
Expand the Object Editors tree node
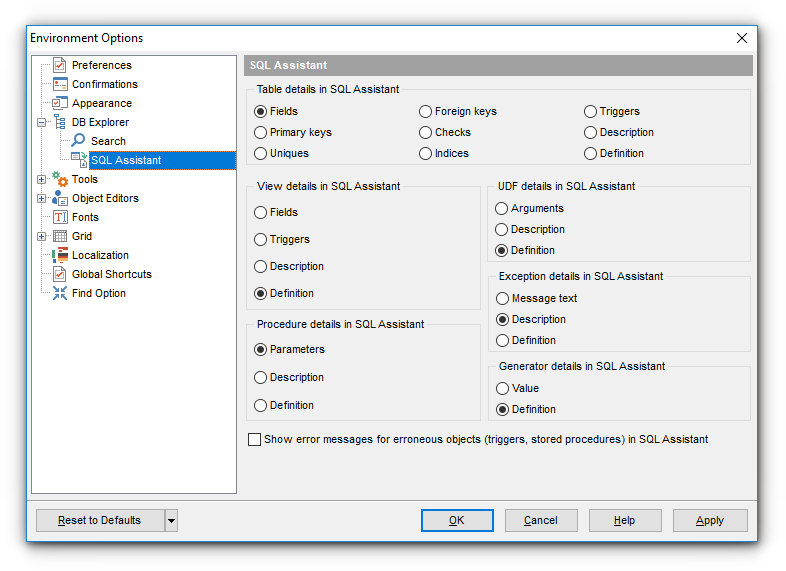pyautogui.click(x=41, y=198)
